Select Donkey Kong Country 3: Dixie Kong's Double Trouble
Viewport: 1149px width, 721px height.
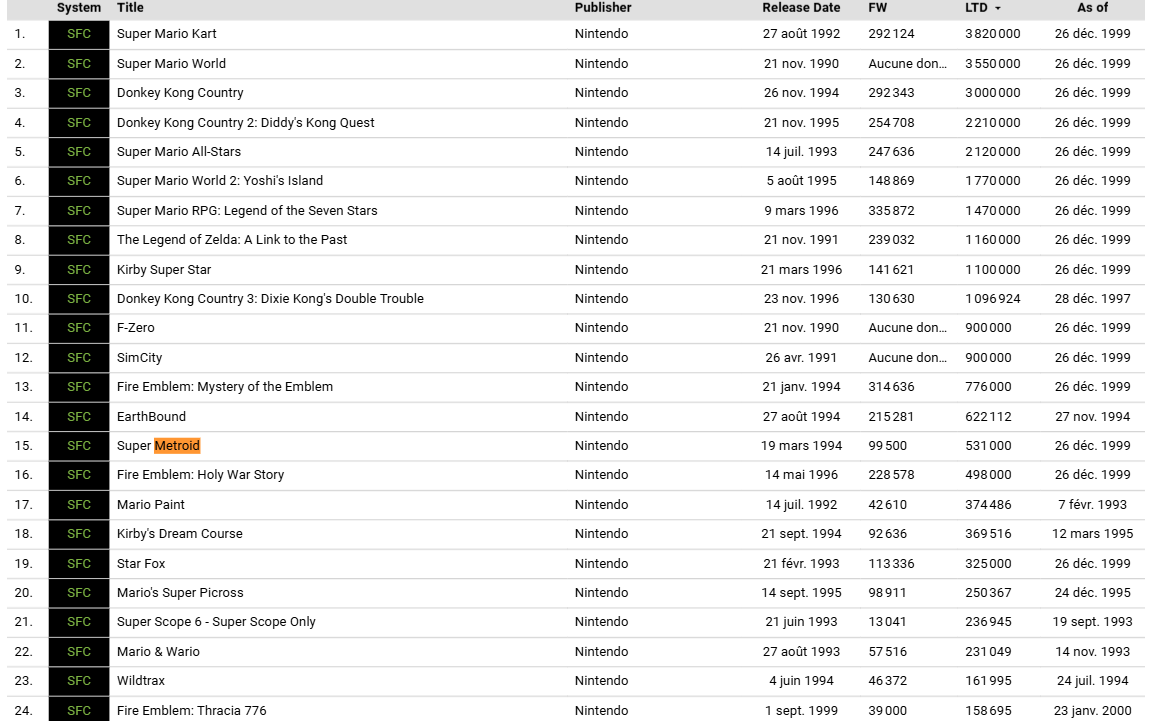[x=270, y=299]
